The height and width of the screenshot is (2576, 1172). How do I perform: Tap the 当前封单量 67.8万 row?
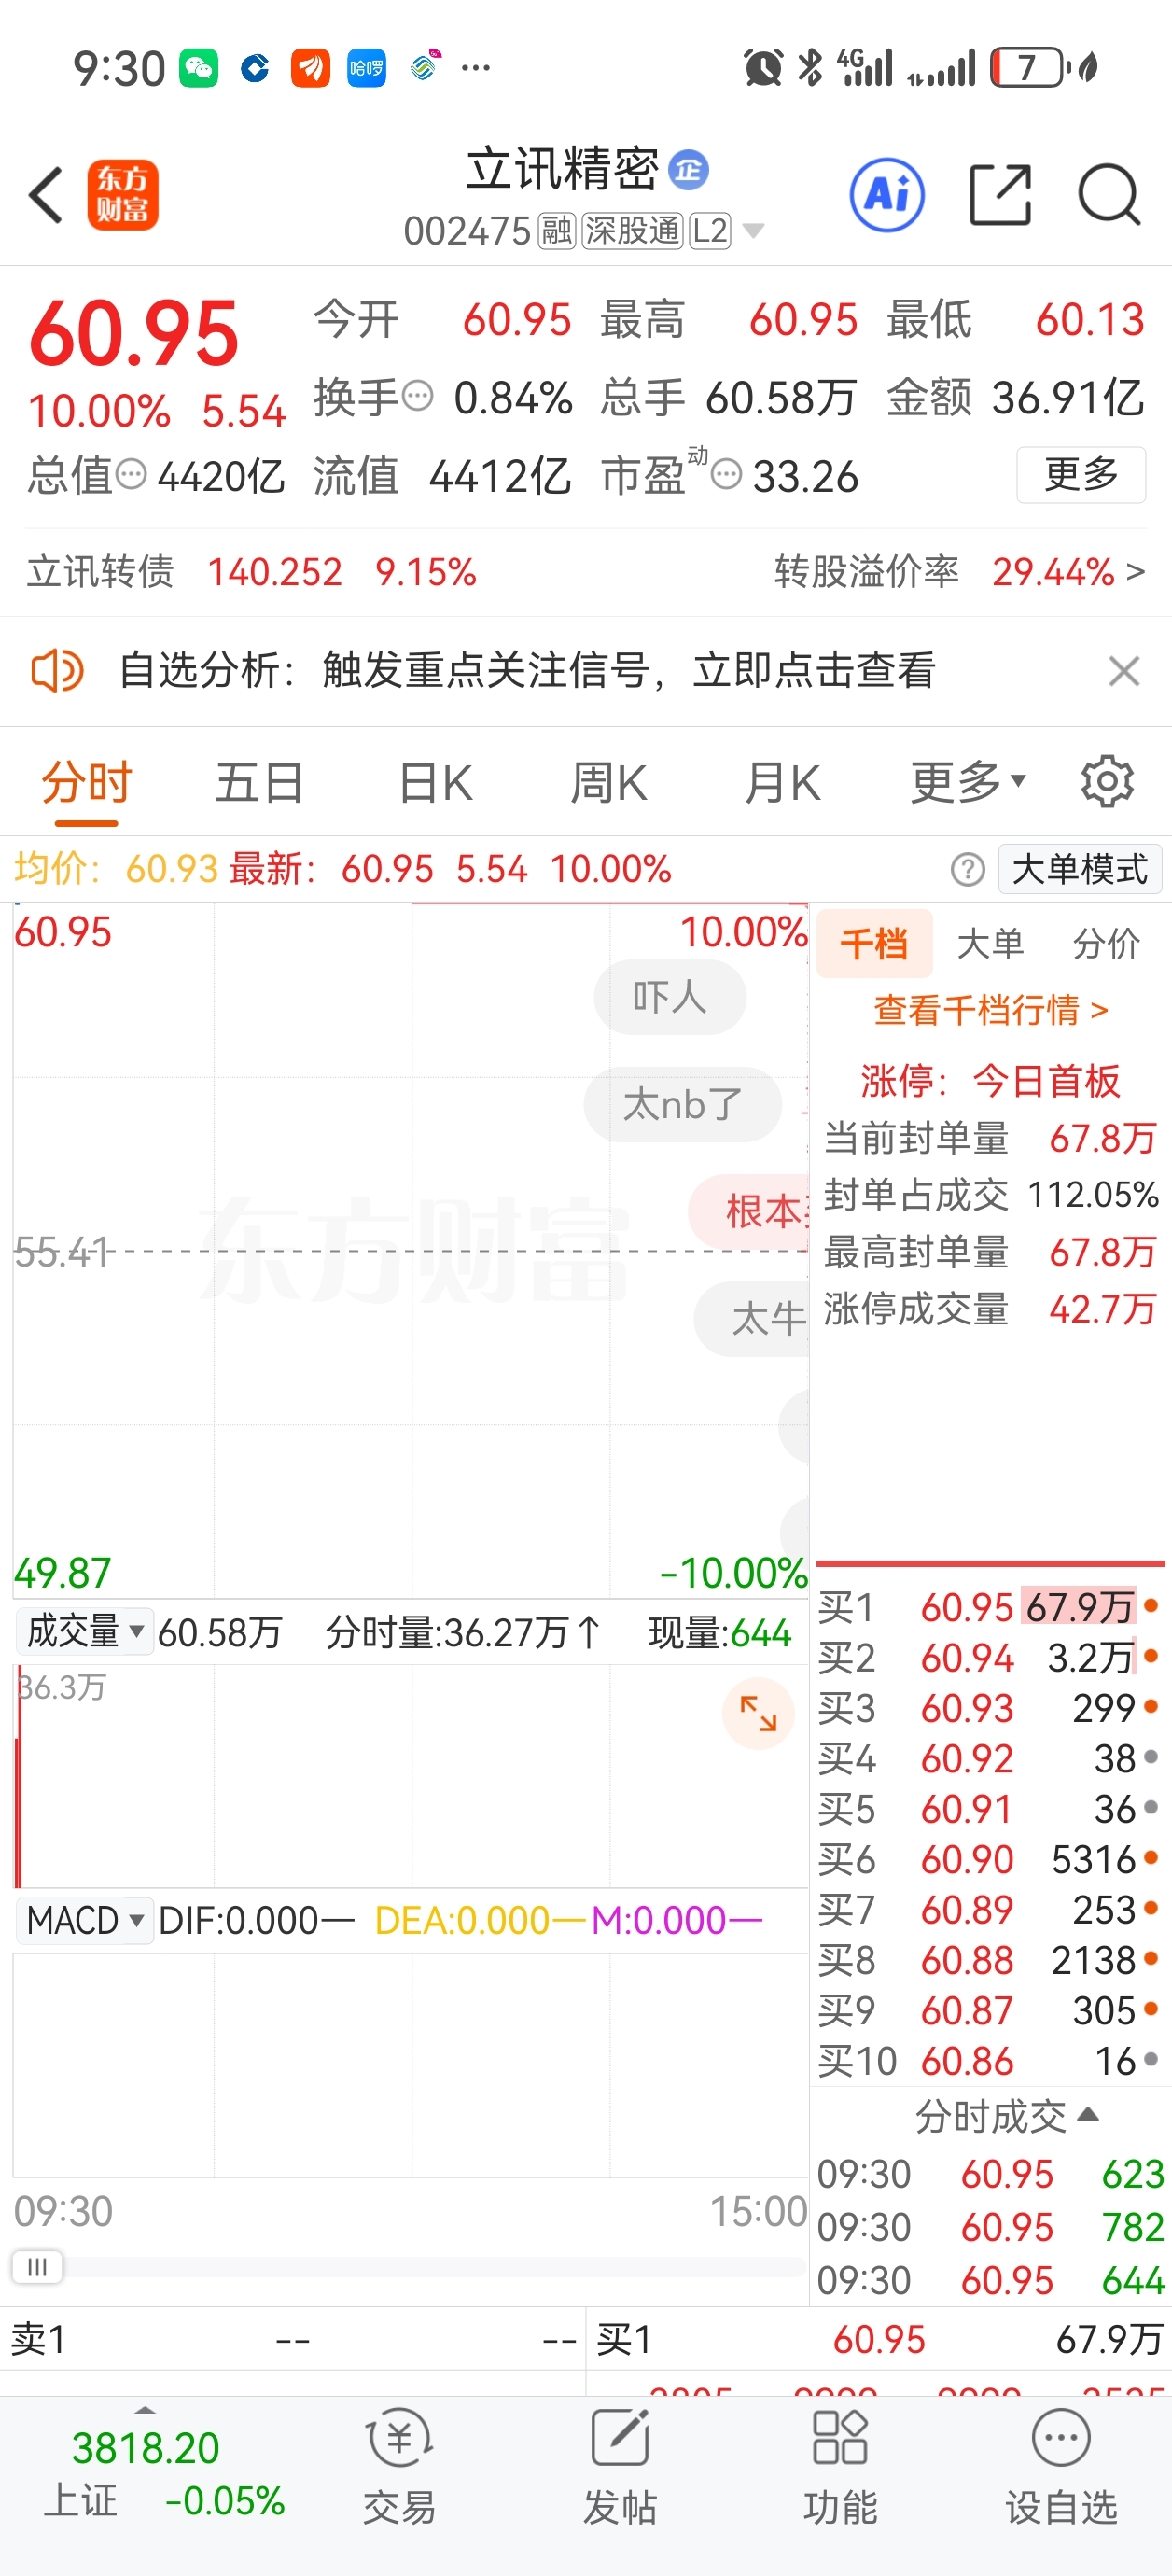pos(990,1138)
